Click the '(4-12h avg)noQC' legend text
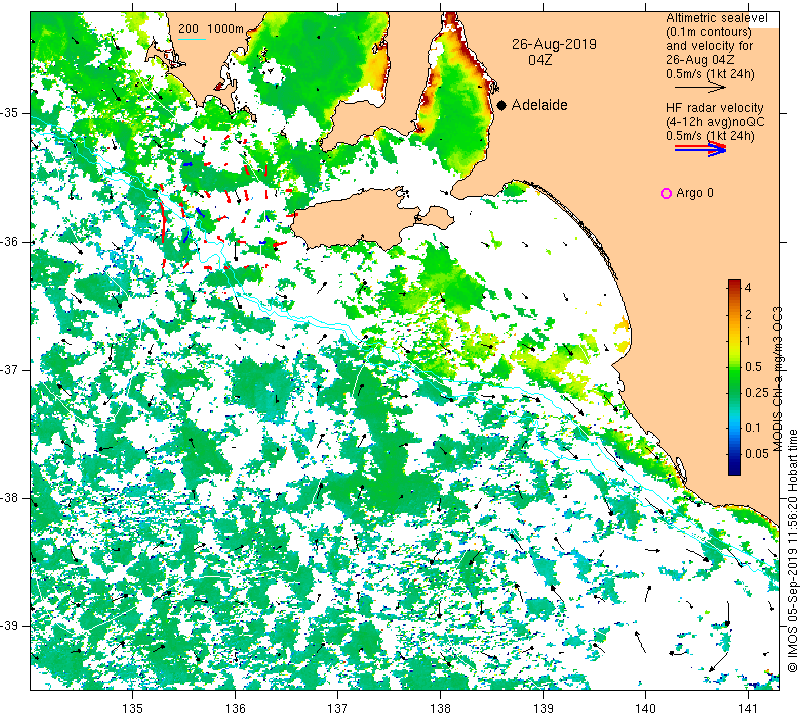Screen dimensions: 800x720 point(715,122)
